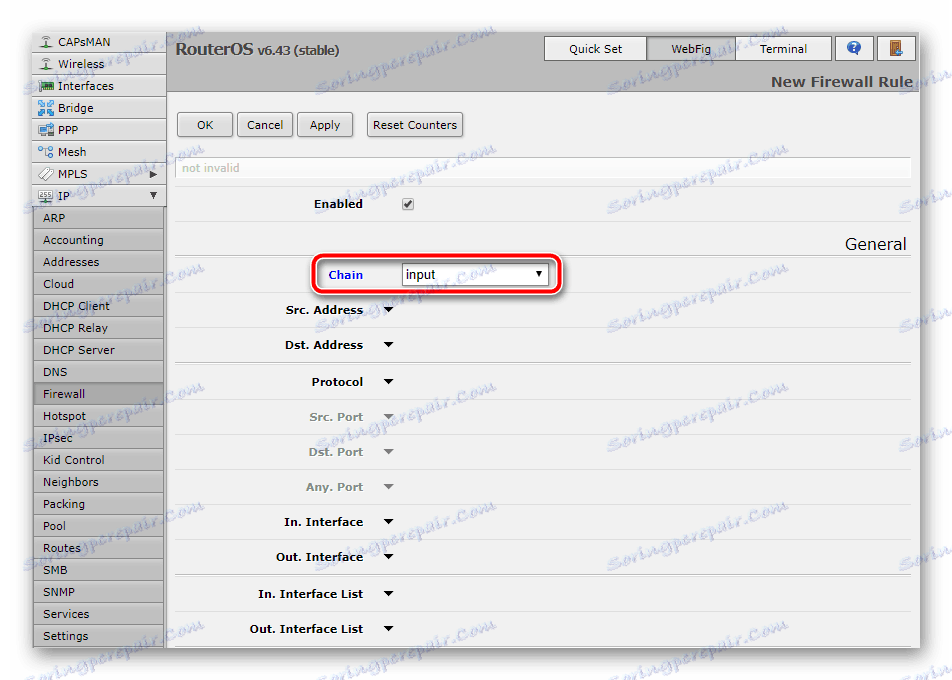Open the Packing menu item
Screen dimensions: 952x680
[x=98, y=504]
